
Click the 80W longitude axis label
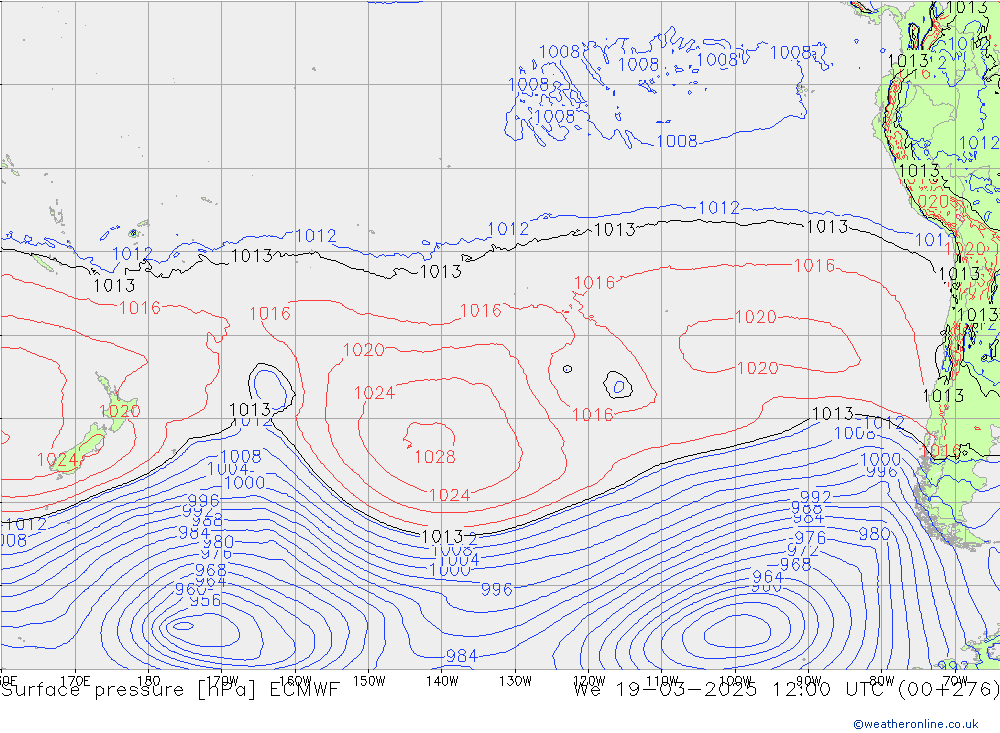(x=882, y=681)
